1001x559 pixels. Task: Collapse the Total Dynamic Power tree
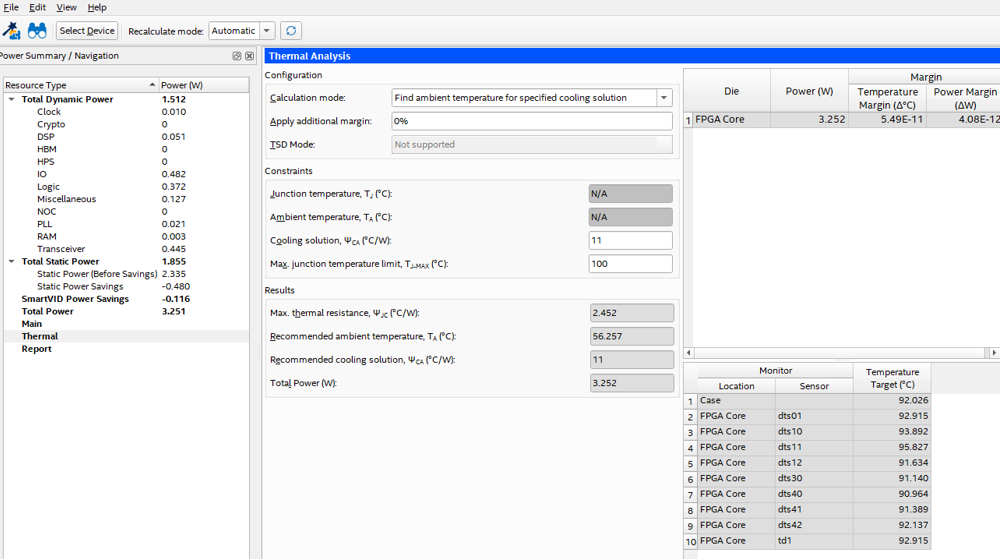tap(11, 100)
